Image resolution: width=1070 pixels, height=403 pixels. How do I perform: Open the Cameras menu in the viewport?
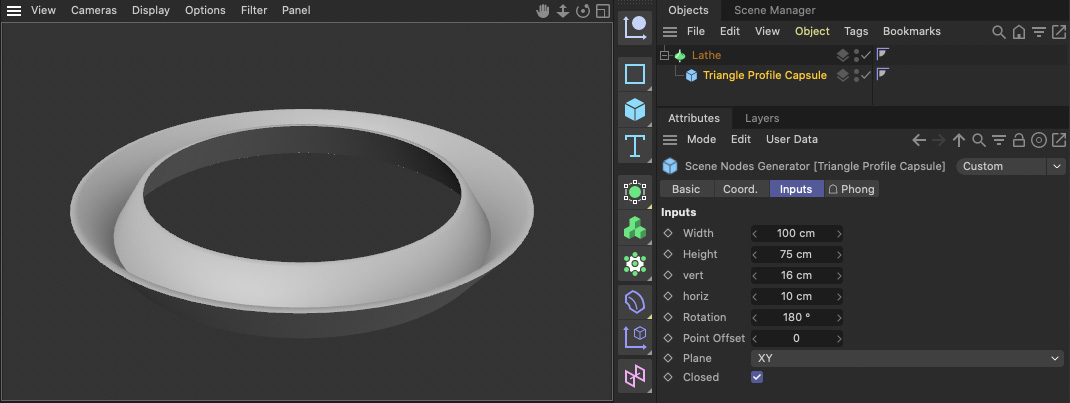coord(94,10)
